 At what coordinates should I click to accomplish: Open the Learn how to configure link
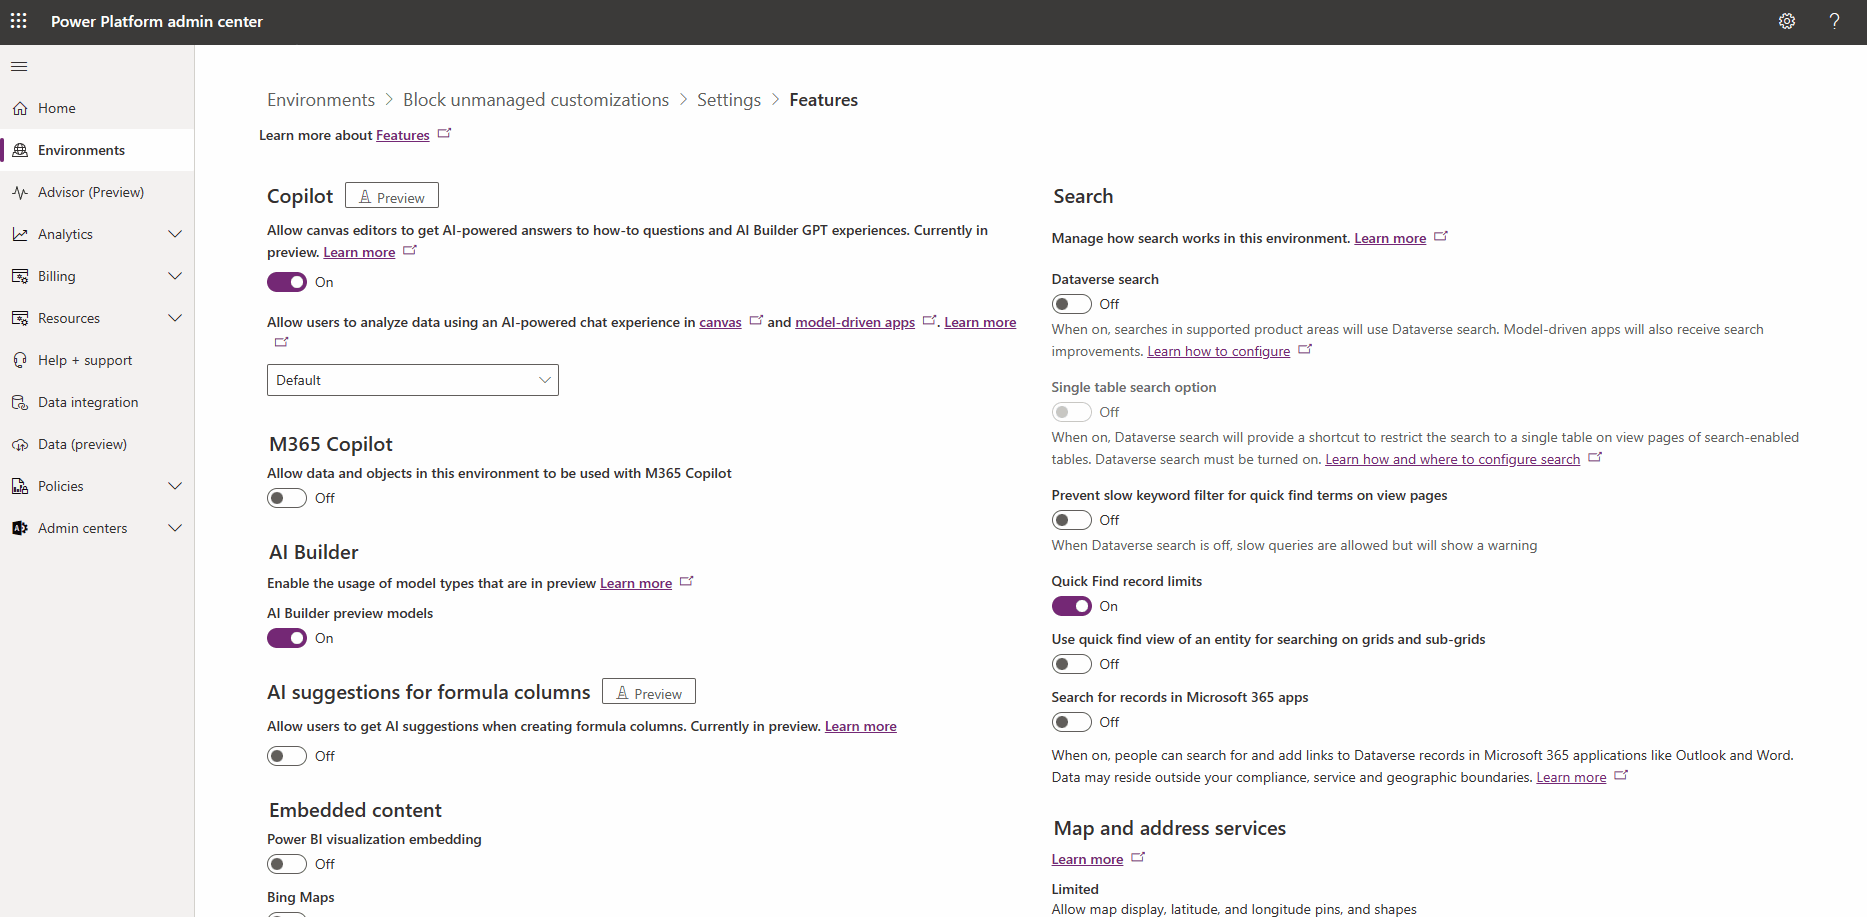(1218, 351)
